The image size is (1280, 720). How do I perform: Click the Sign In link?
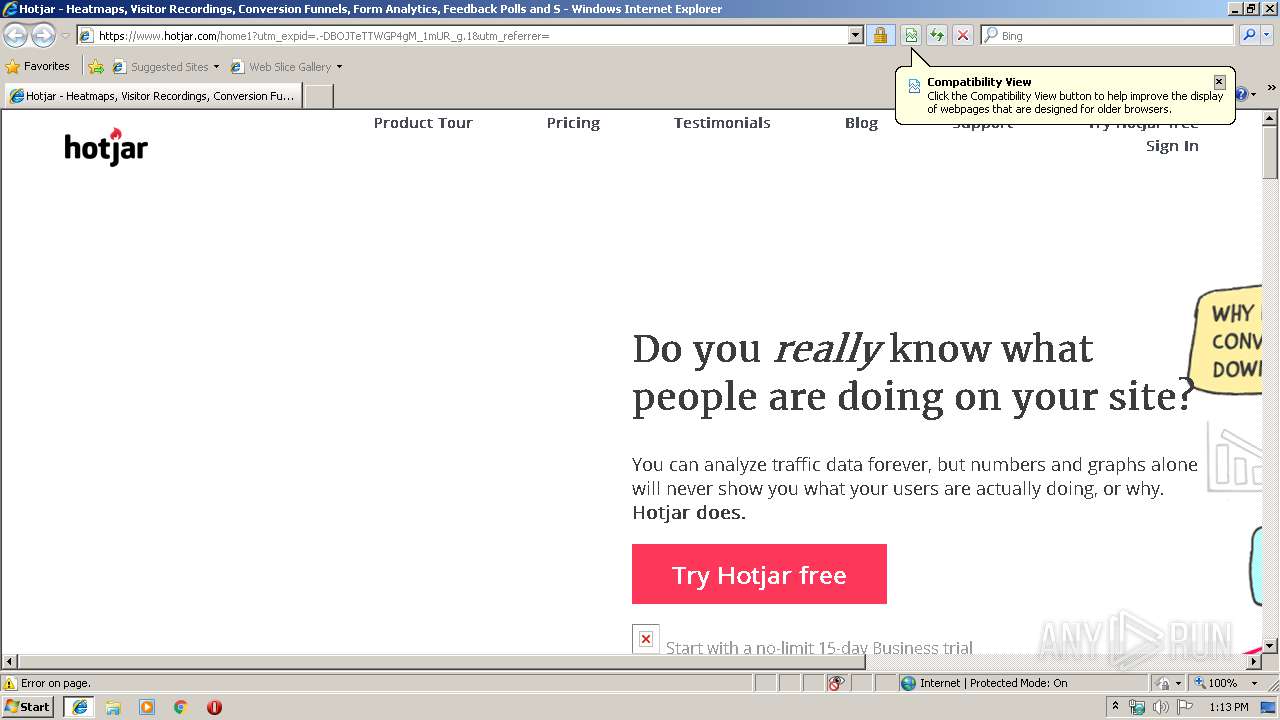pos(1172,146)
